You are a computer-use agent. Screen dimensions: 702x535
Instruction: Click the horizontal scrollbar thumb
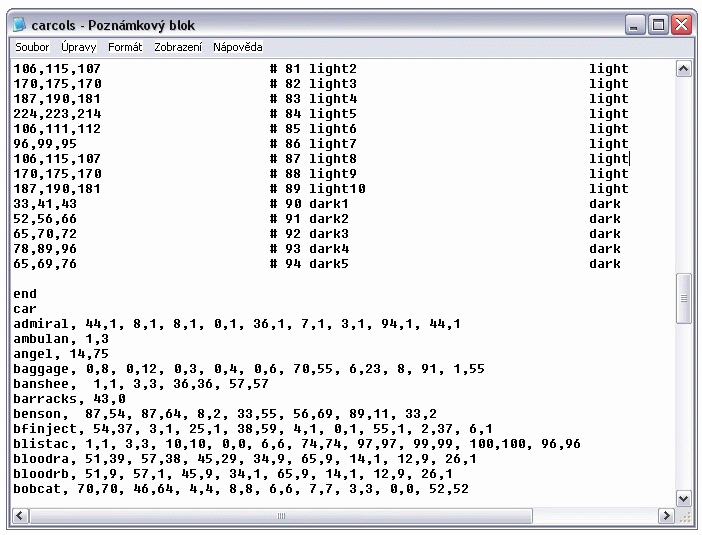(x=281, y=516)
